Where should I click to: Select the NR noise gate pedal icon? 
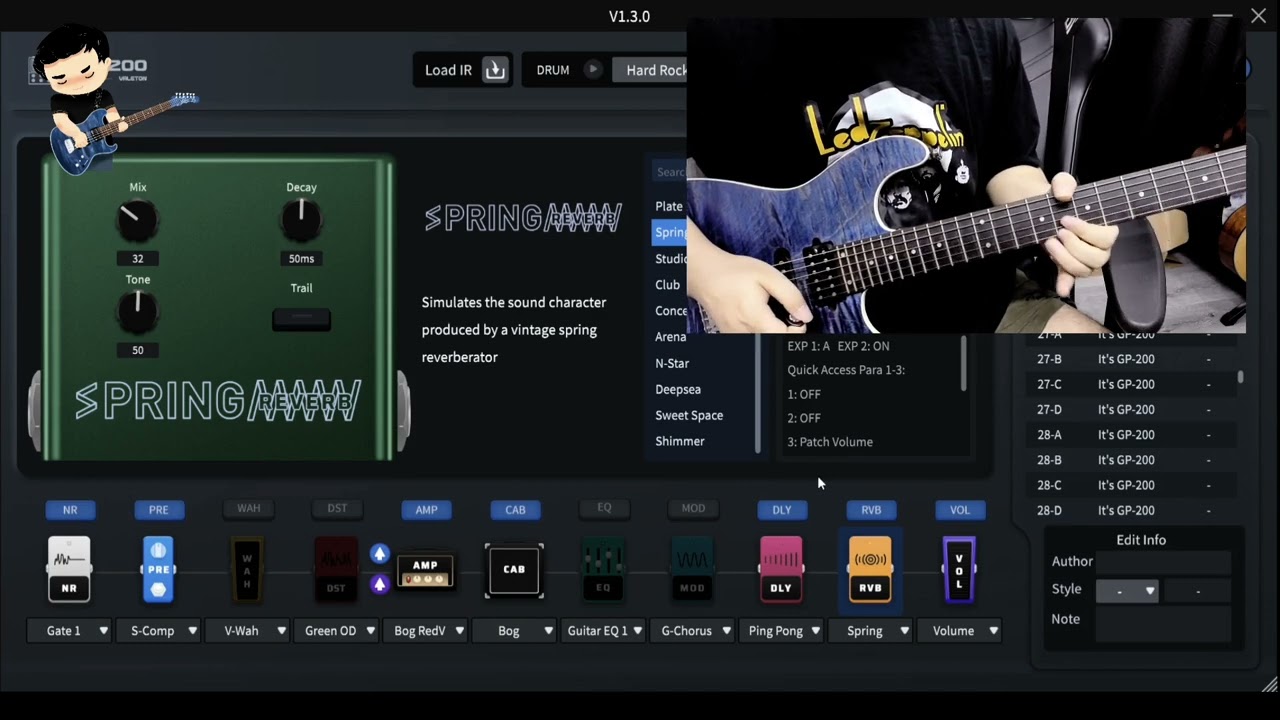click(x=69, y=569)
